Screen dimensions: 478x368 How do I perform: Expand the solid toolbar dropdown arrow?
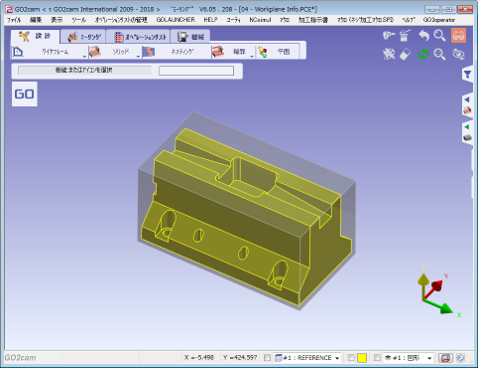coord(138,56)
